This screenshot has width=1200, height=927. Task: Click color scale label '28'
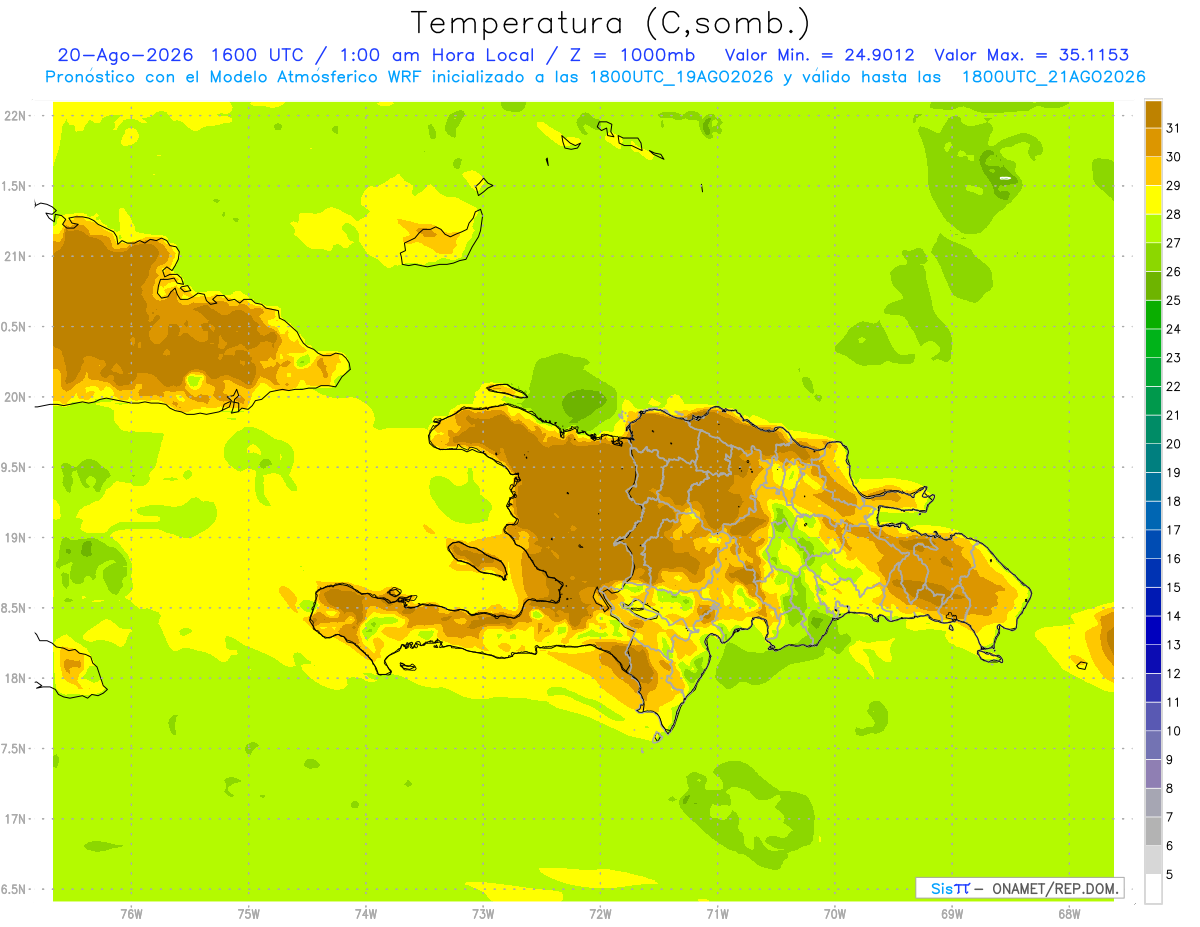click(1174, 214)
